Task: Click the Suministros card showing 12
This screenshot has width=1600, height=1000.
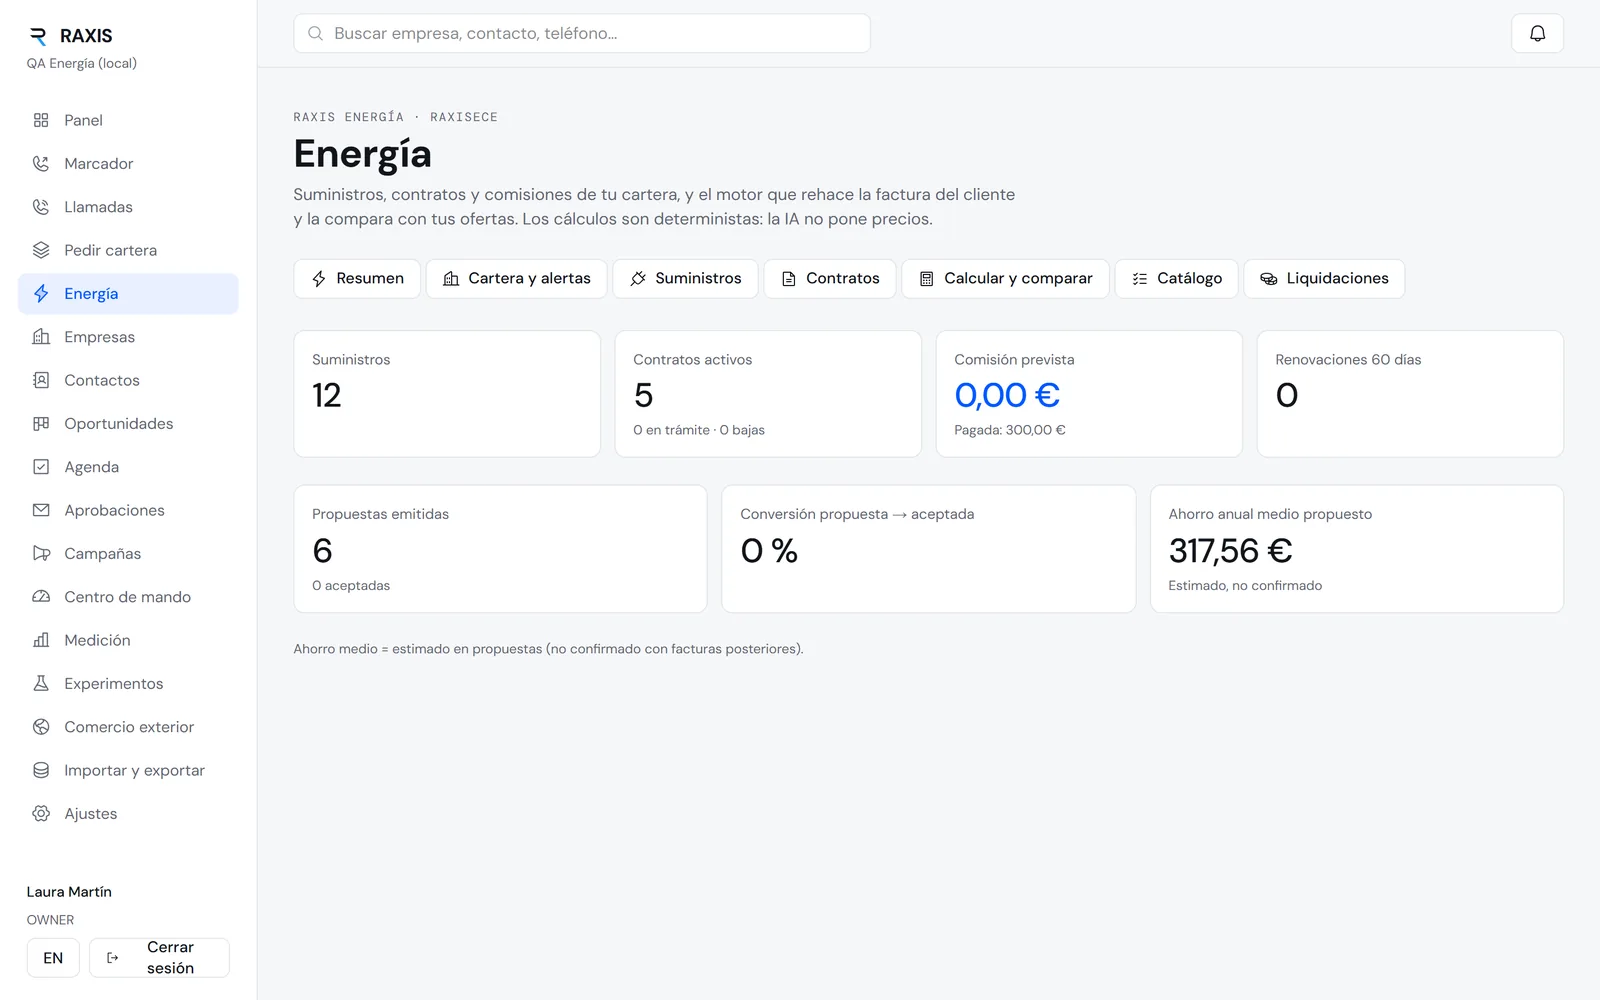Action: coord(447,394)
